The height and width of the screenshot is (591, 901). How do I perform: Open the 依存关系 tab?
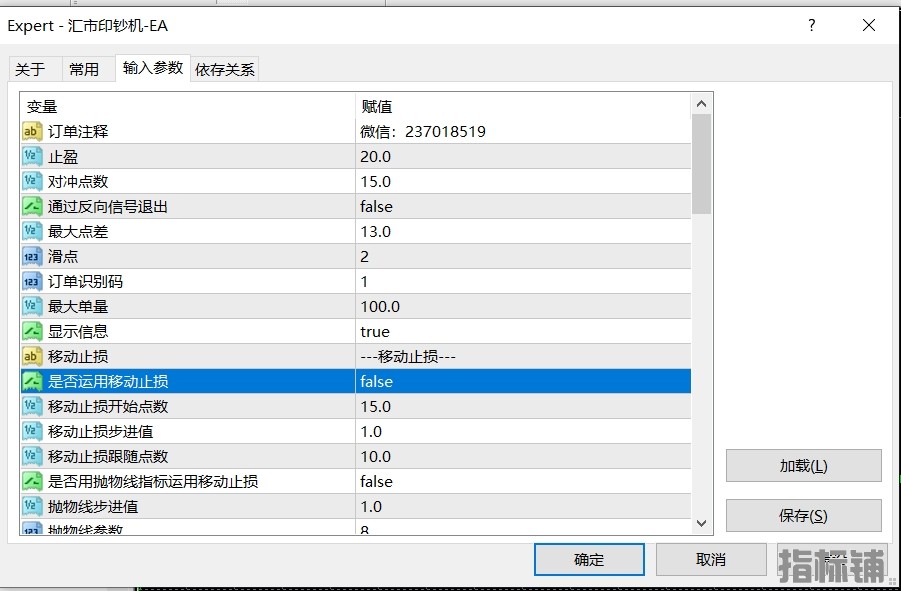pyautogui.click(x=225, y=69)
